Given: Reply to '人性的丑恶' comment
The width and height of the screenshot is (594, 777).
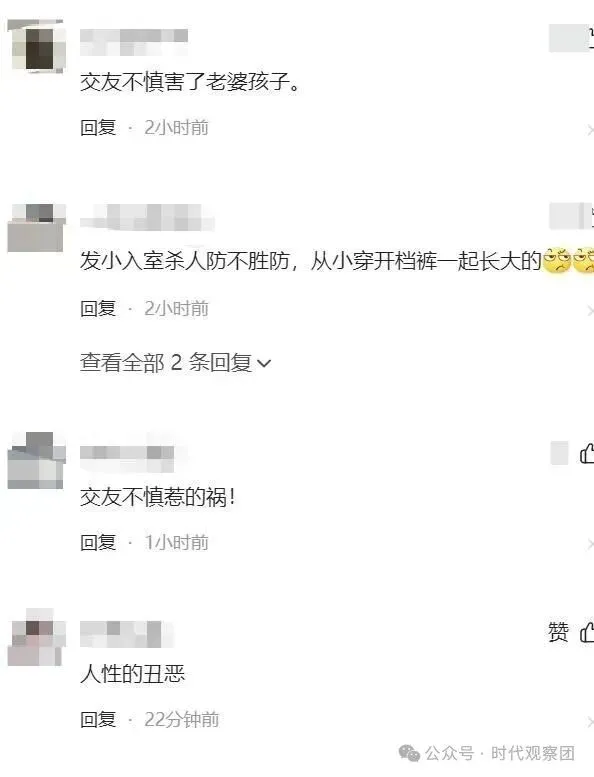Looking at the screenshot, I should point(98,720).
